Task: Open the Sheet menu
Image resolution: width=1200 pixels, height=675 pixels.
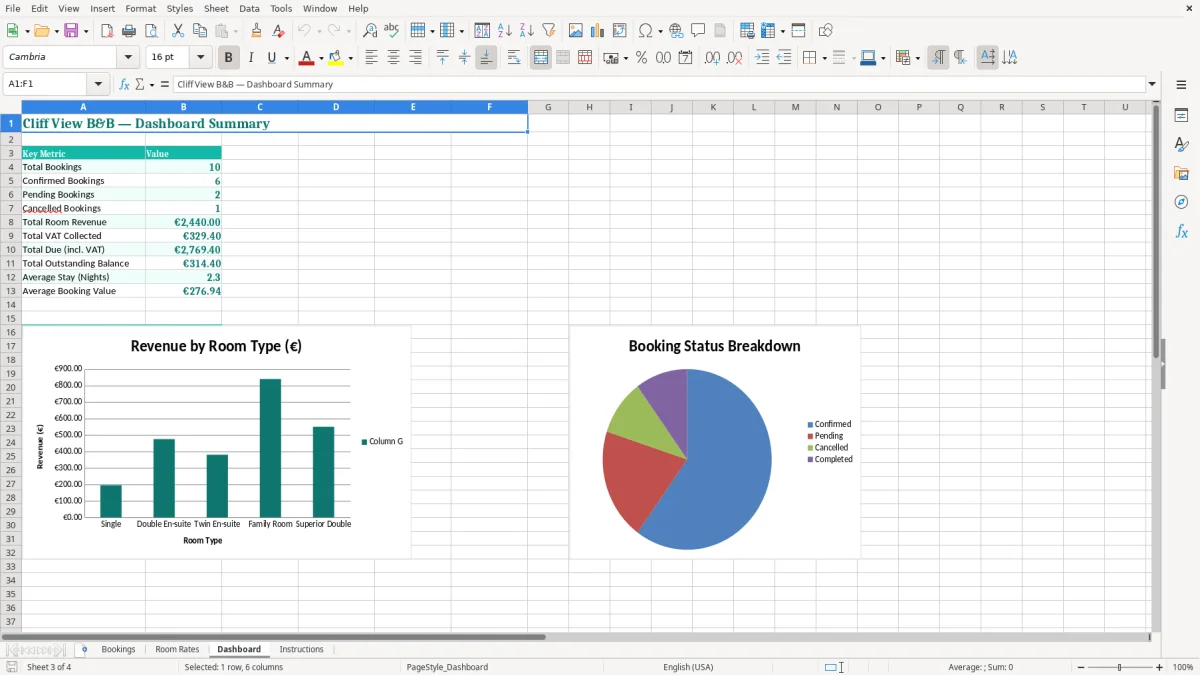Action: pyautogui.click(x=216, y=8)
